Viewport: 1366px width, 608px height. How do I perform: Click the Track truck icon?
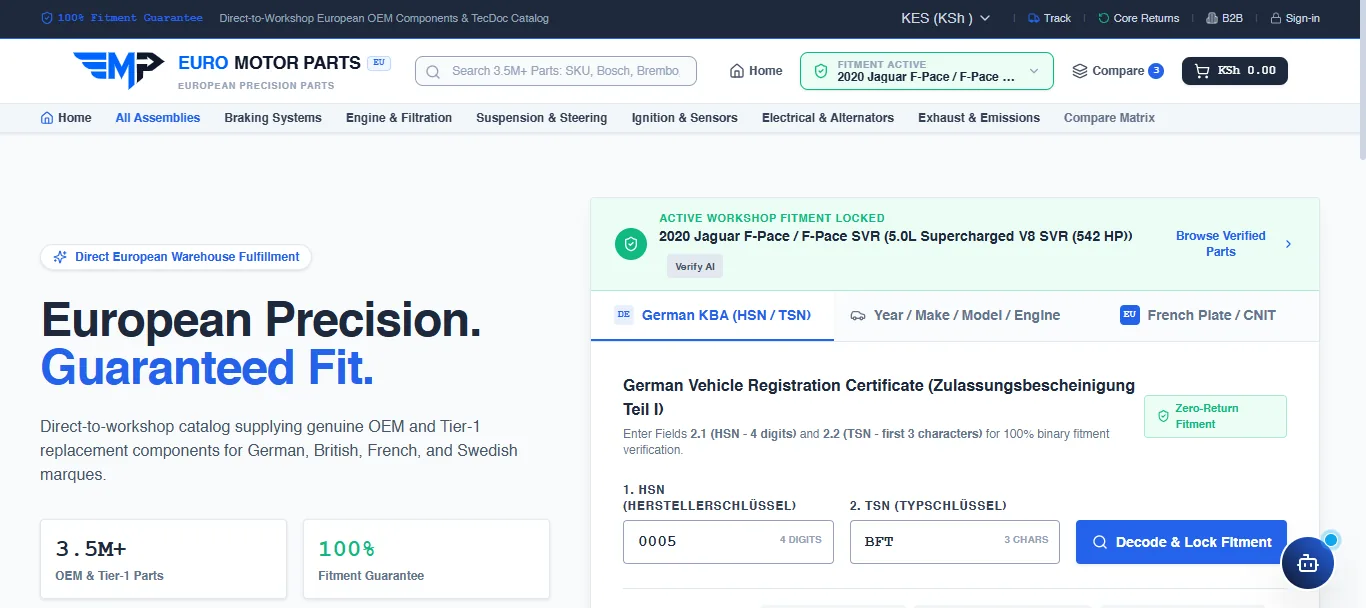click(1034, 18)
